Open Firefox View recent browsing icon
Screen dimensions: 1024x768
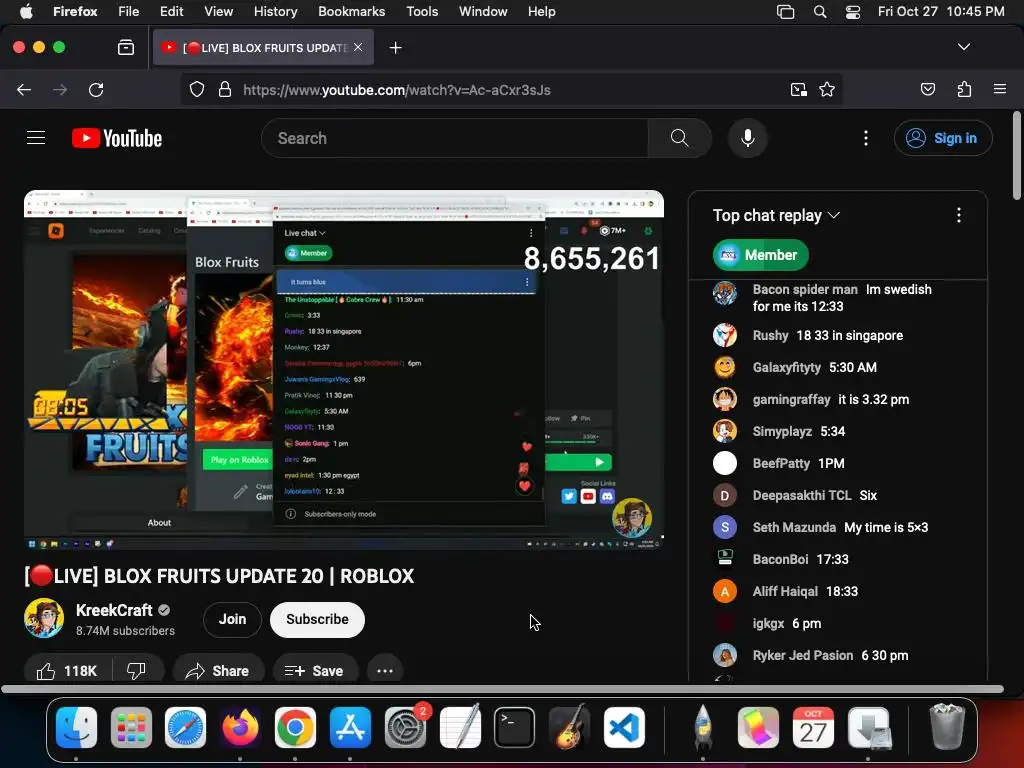click(125, 48)
